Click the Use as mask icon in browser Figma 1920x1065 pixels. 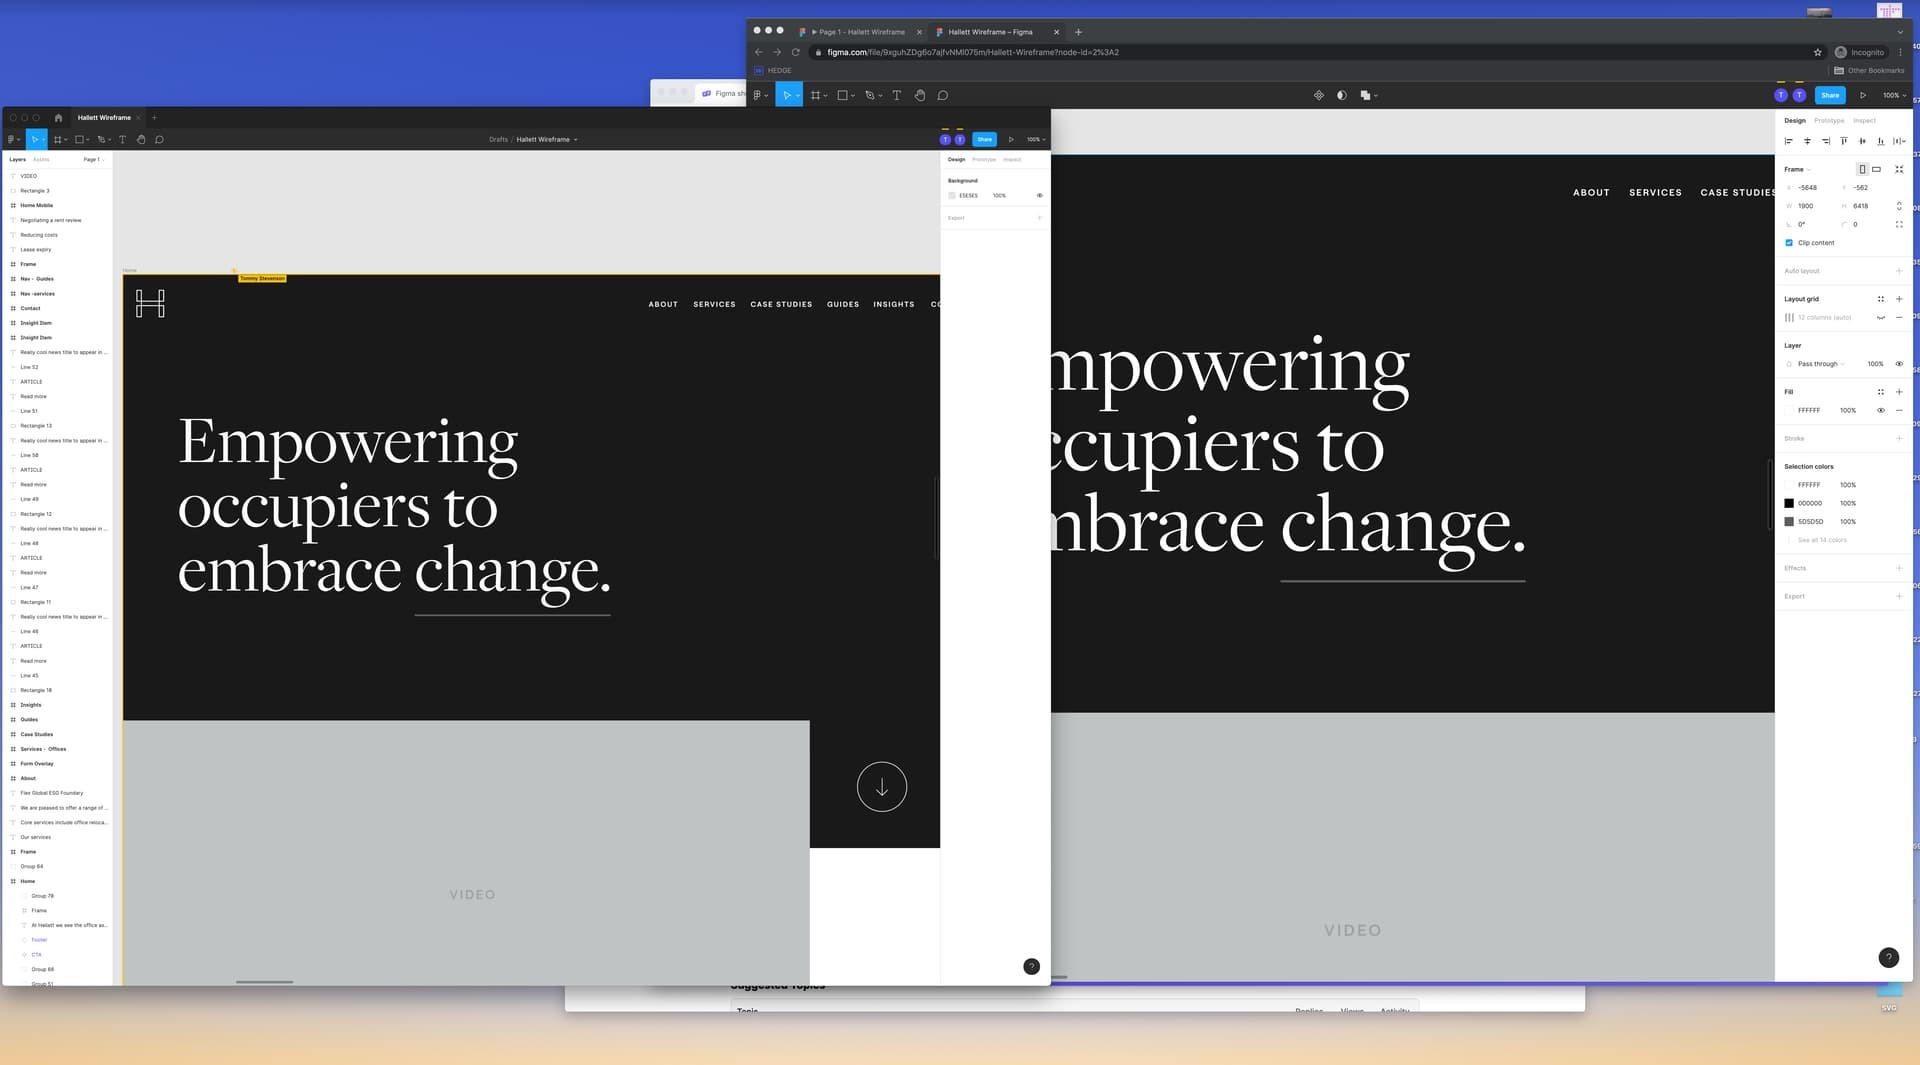tap(1342, 96)
